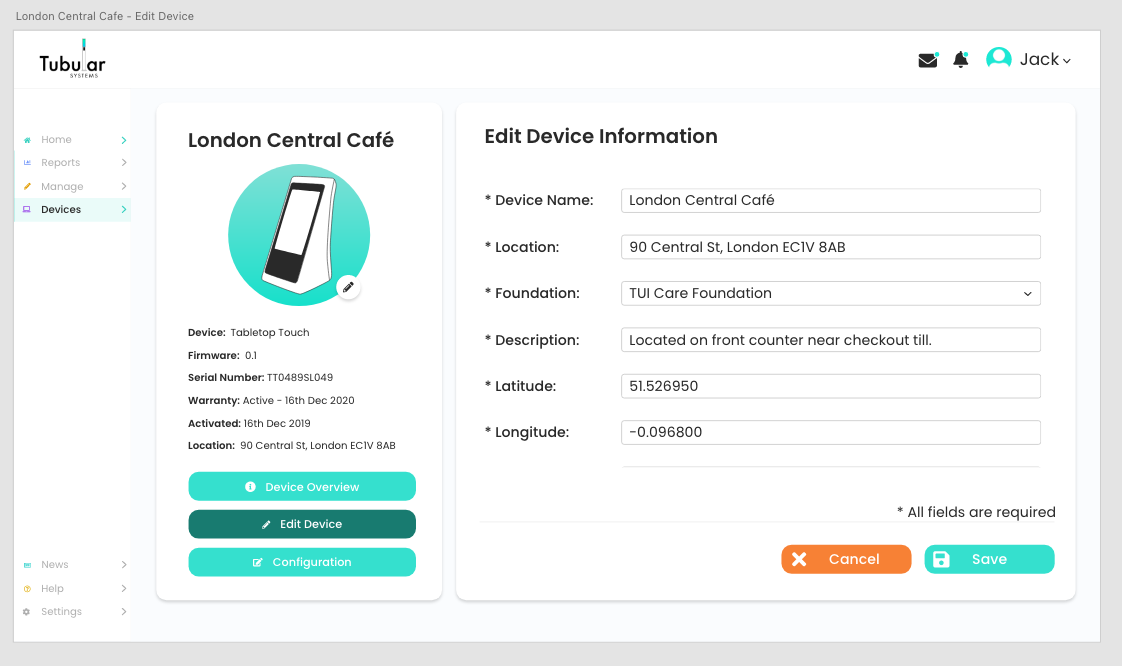The image size is (1122, 666).
Task: Open the Foundation dropdown
Action: pos(830,293)
